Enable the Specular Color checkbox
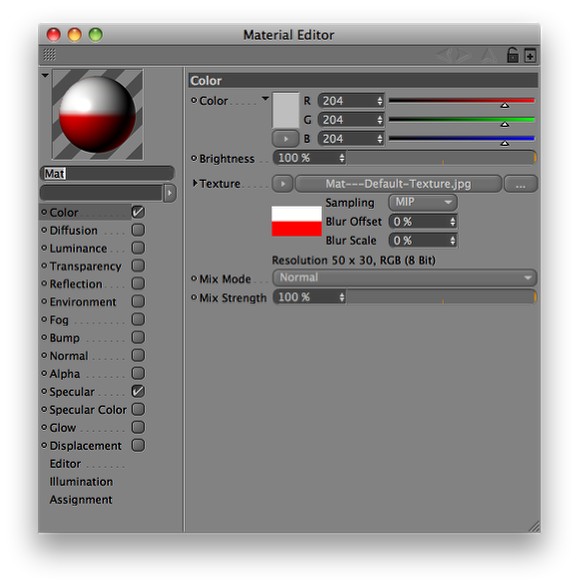The image size is (580, 587). [x=138, y=409]
